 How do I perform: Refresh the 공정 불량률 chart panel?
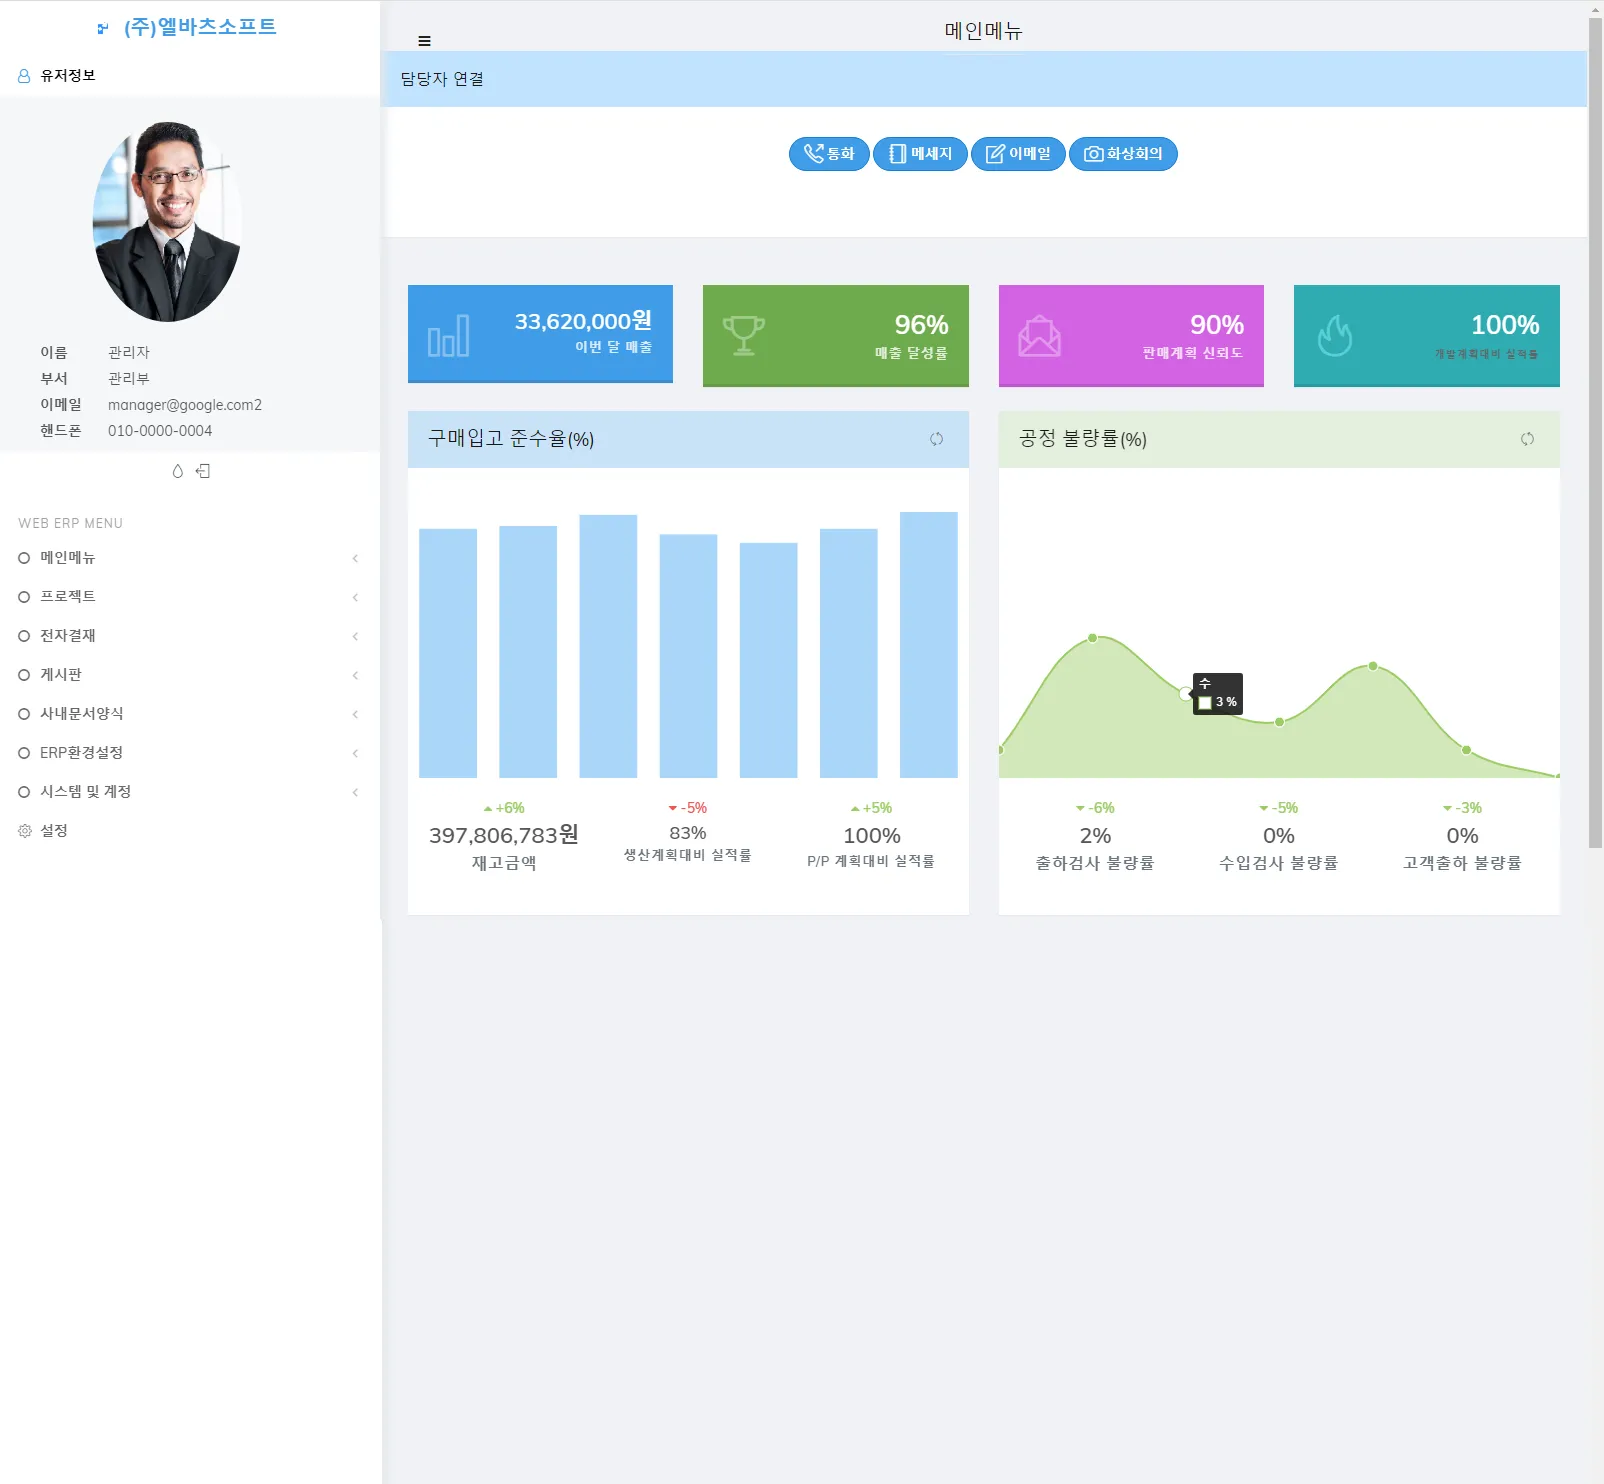pos(1527,439)
